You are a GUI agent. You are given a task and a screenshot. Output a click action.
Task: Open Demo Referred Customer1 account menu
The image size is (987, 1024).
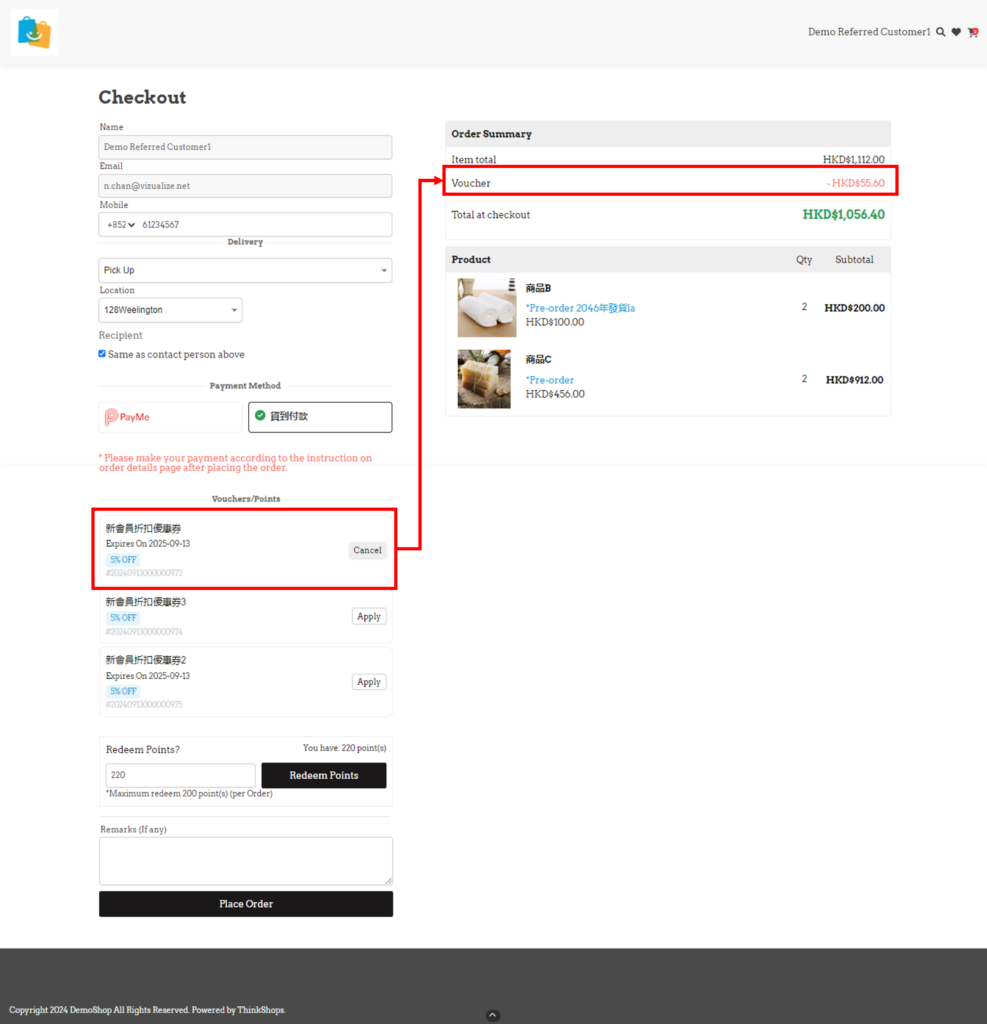pyautogui.click(x=868, y=32)
